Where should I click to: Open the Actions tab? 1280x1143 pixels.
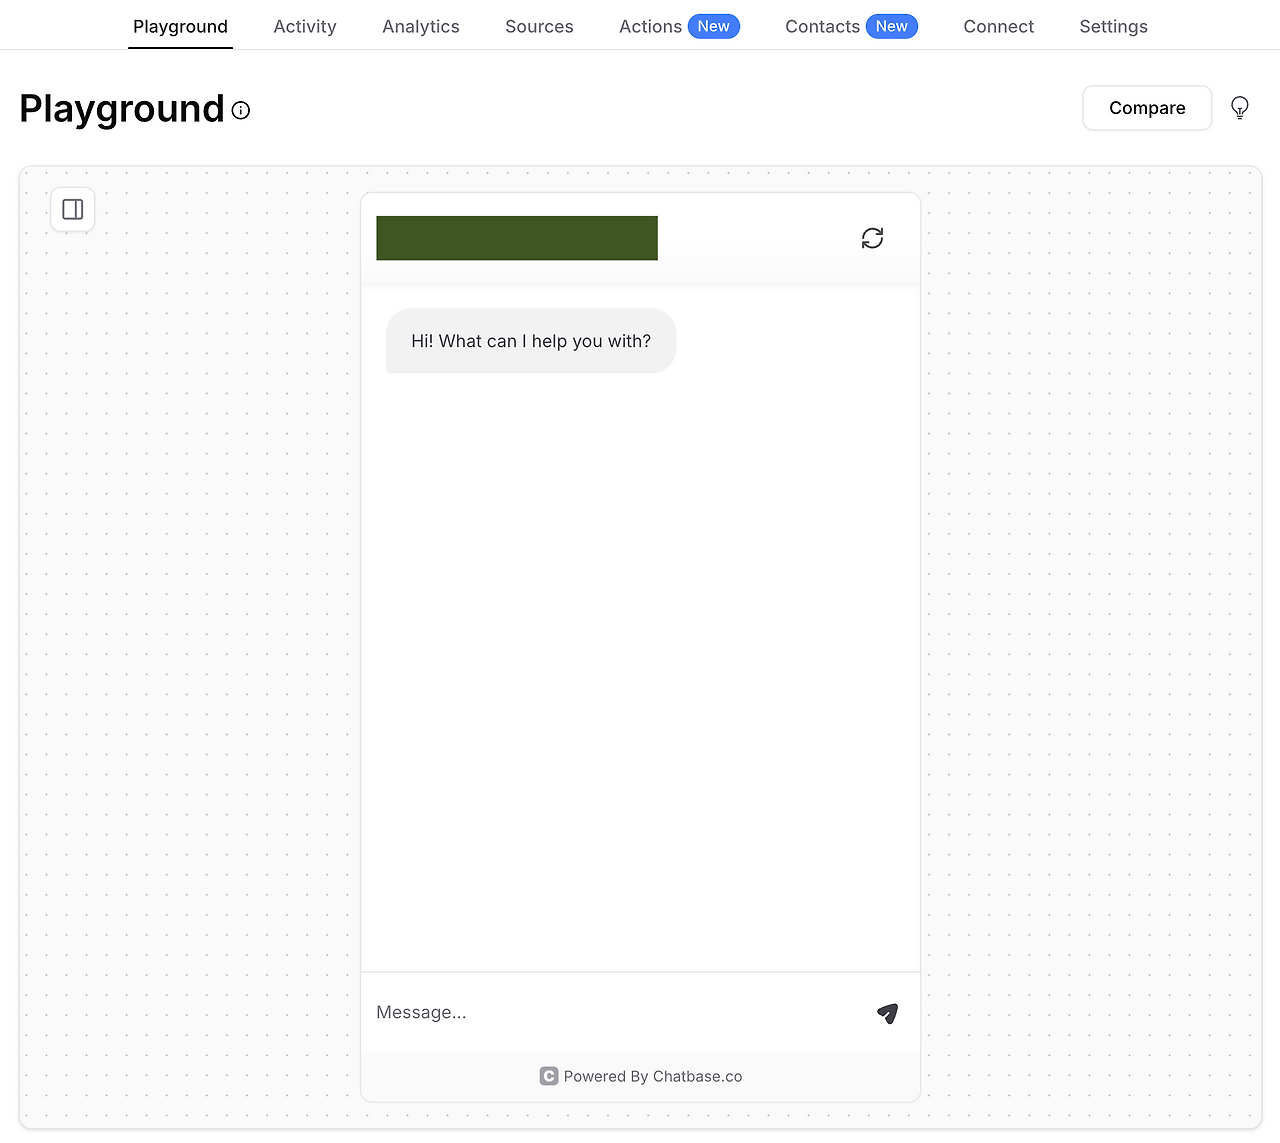(x=650, y=26)
